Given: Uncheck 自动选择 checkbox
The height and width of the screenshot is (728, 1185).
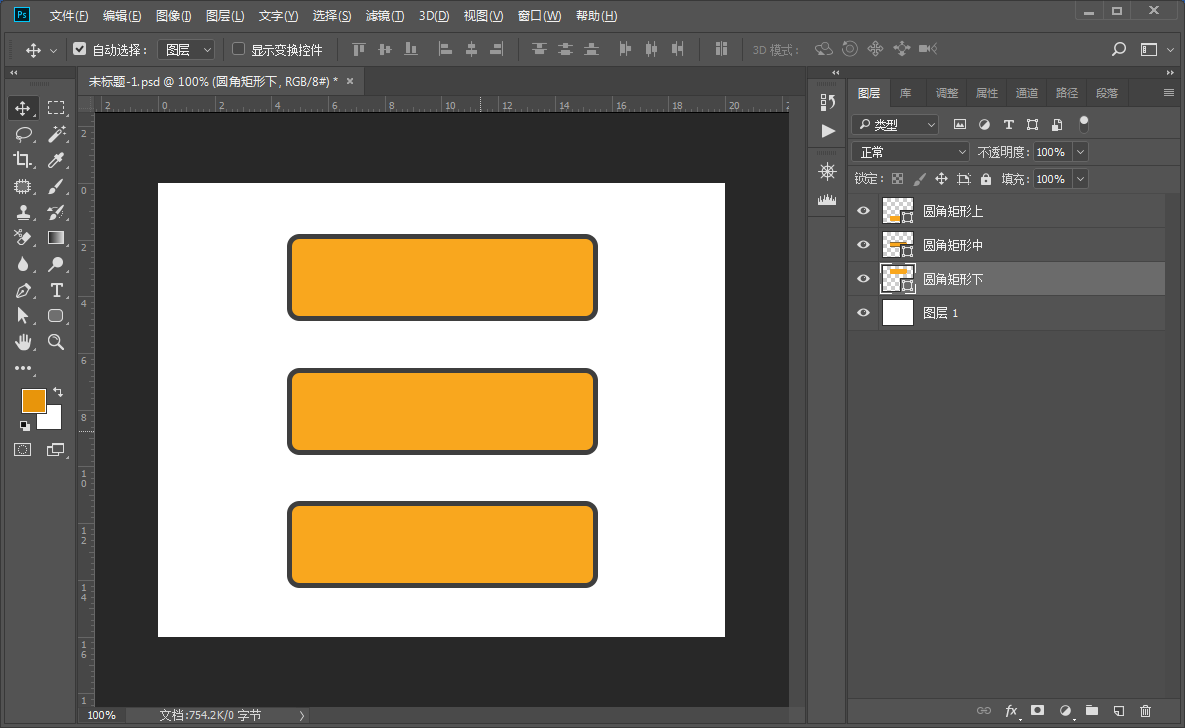Looking at the screenshot, I should (80, 49).
